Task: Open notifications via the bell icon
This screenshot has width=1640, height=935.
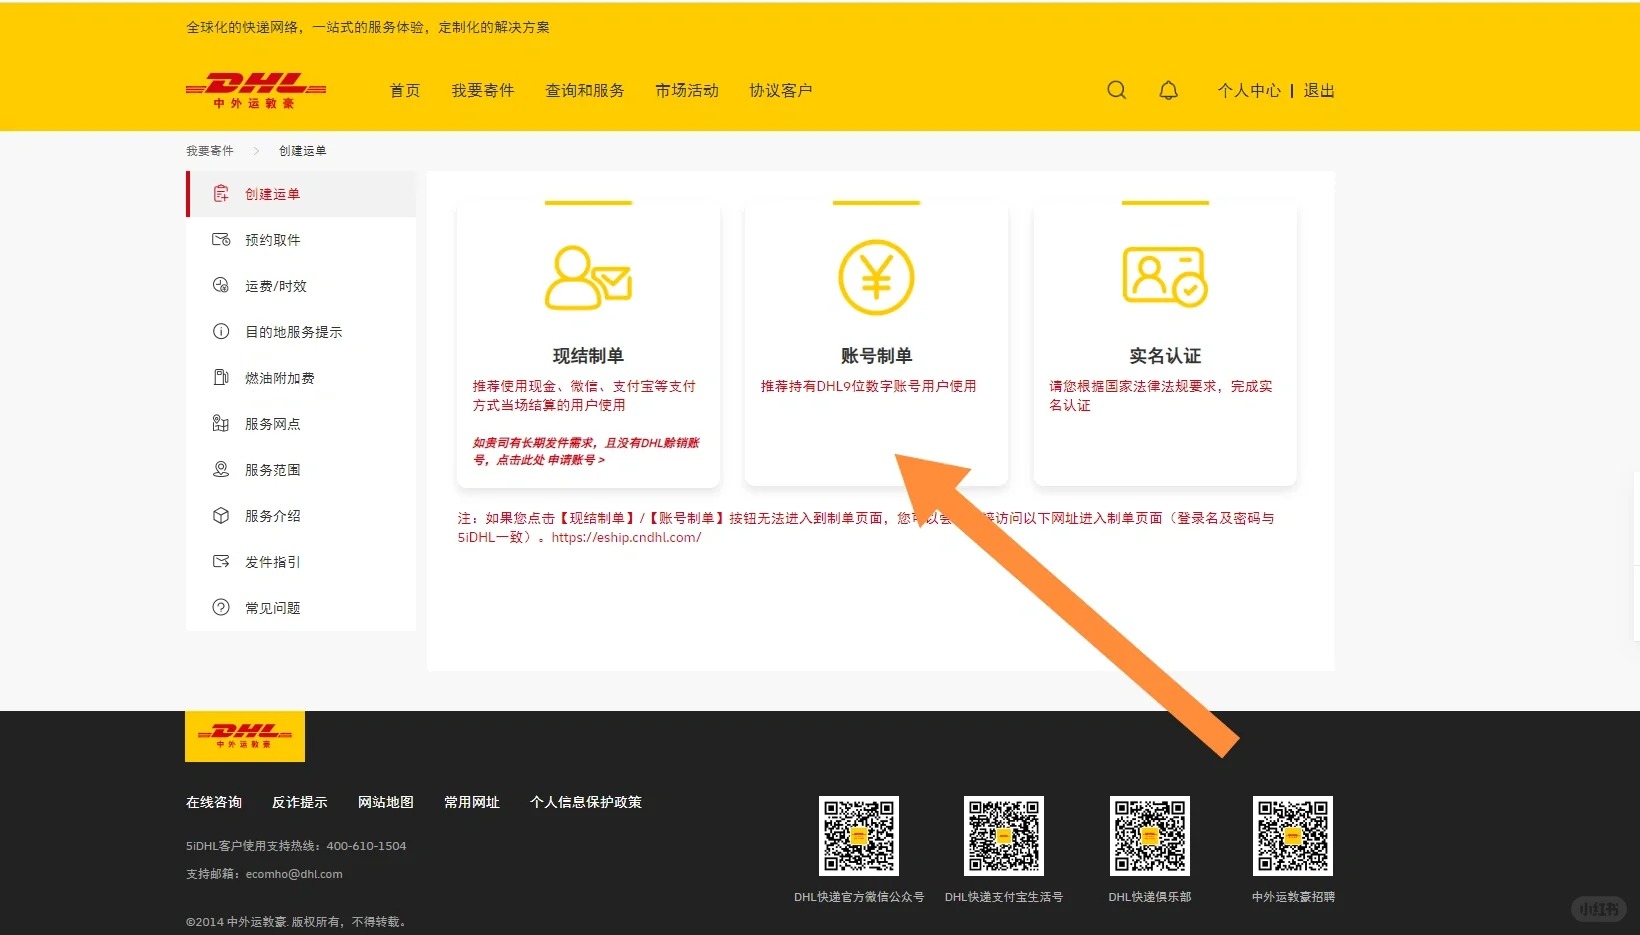Action: click(x=1168, y=90)
